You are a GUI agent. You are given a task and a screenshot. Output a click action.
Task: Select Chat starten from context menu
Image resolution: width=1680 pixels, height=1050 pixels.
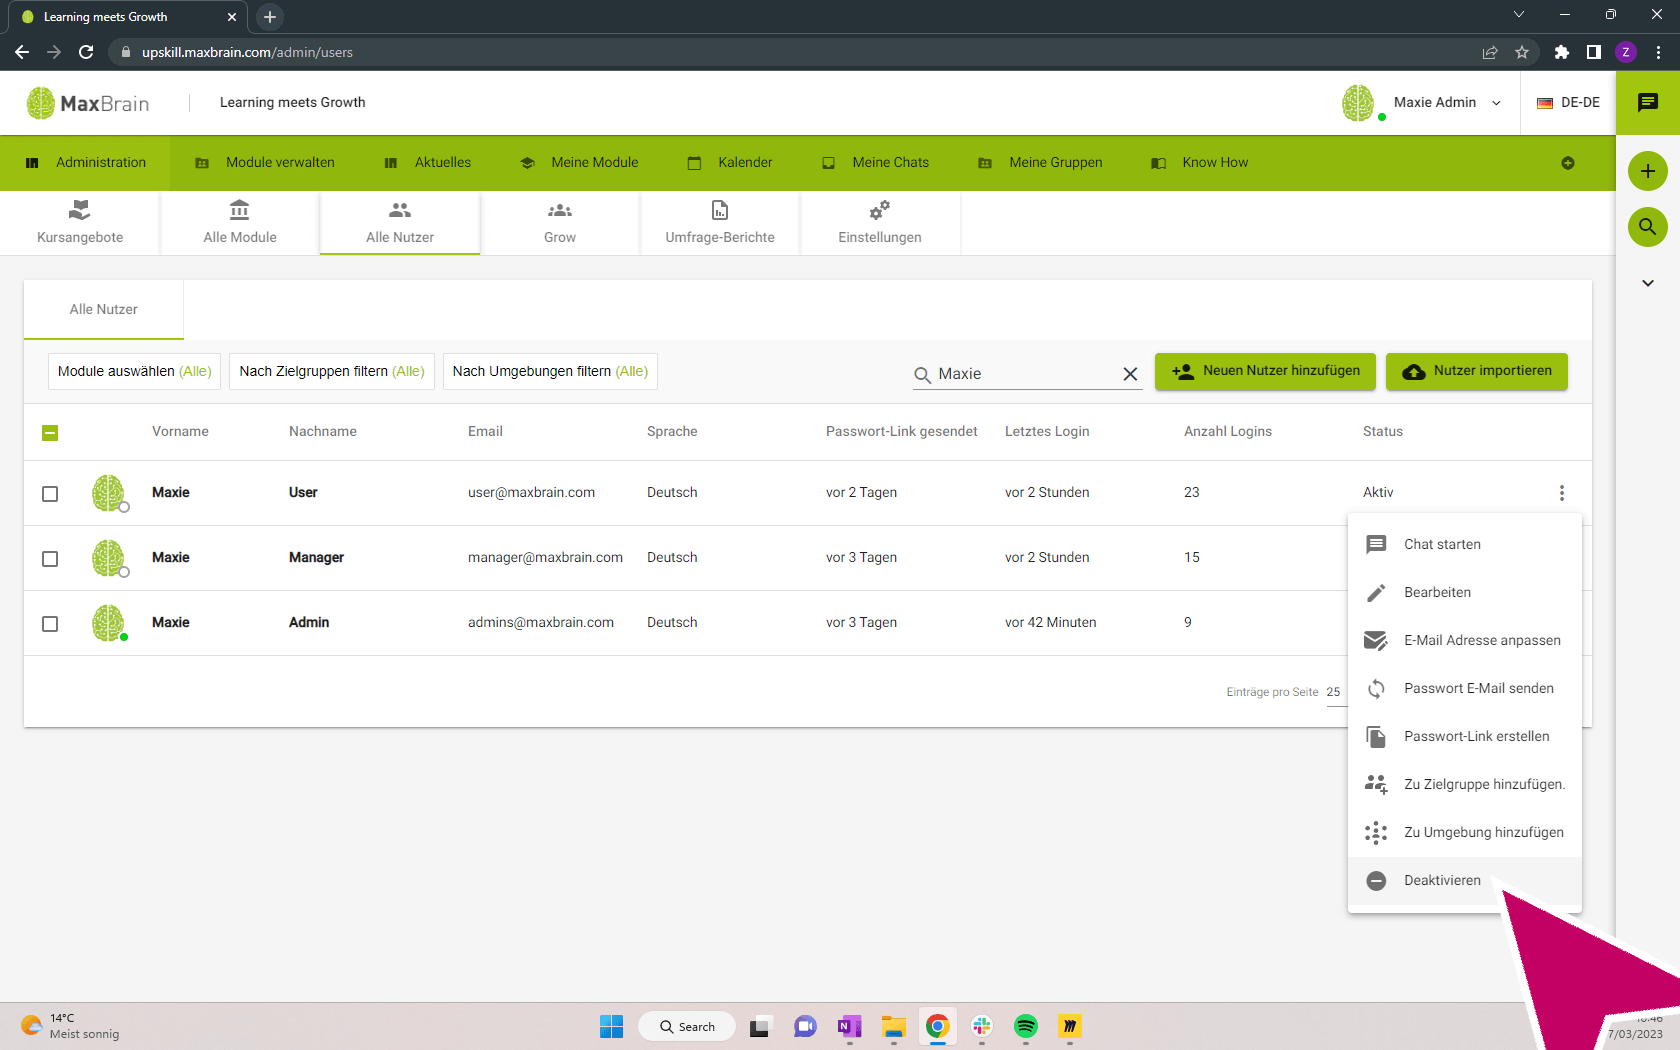(1465, 544)
